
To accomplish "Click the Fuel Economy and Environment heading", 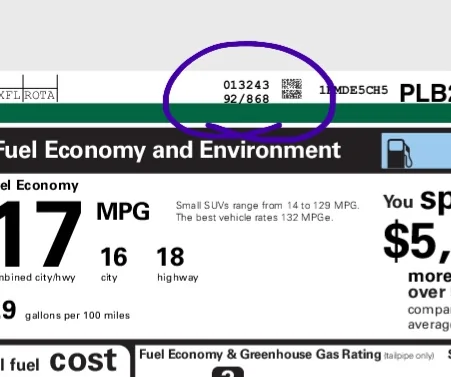I will [x=170, y=150].
